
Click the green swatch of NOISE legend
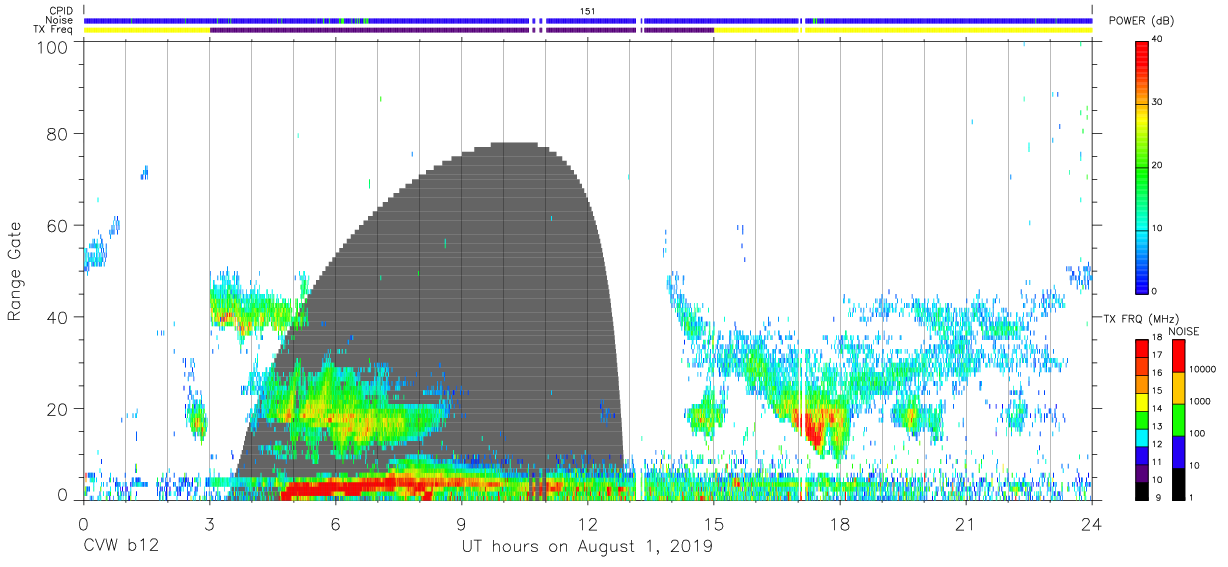[x=1178, y=420]
